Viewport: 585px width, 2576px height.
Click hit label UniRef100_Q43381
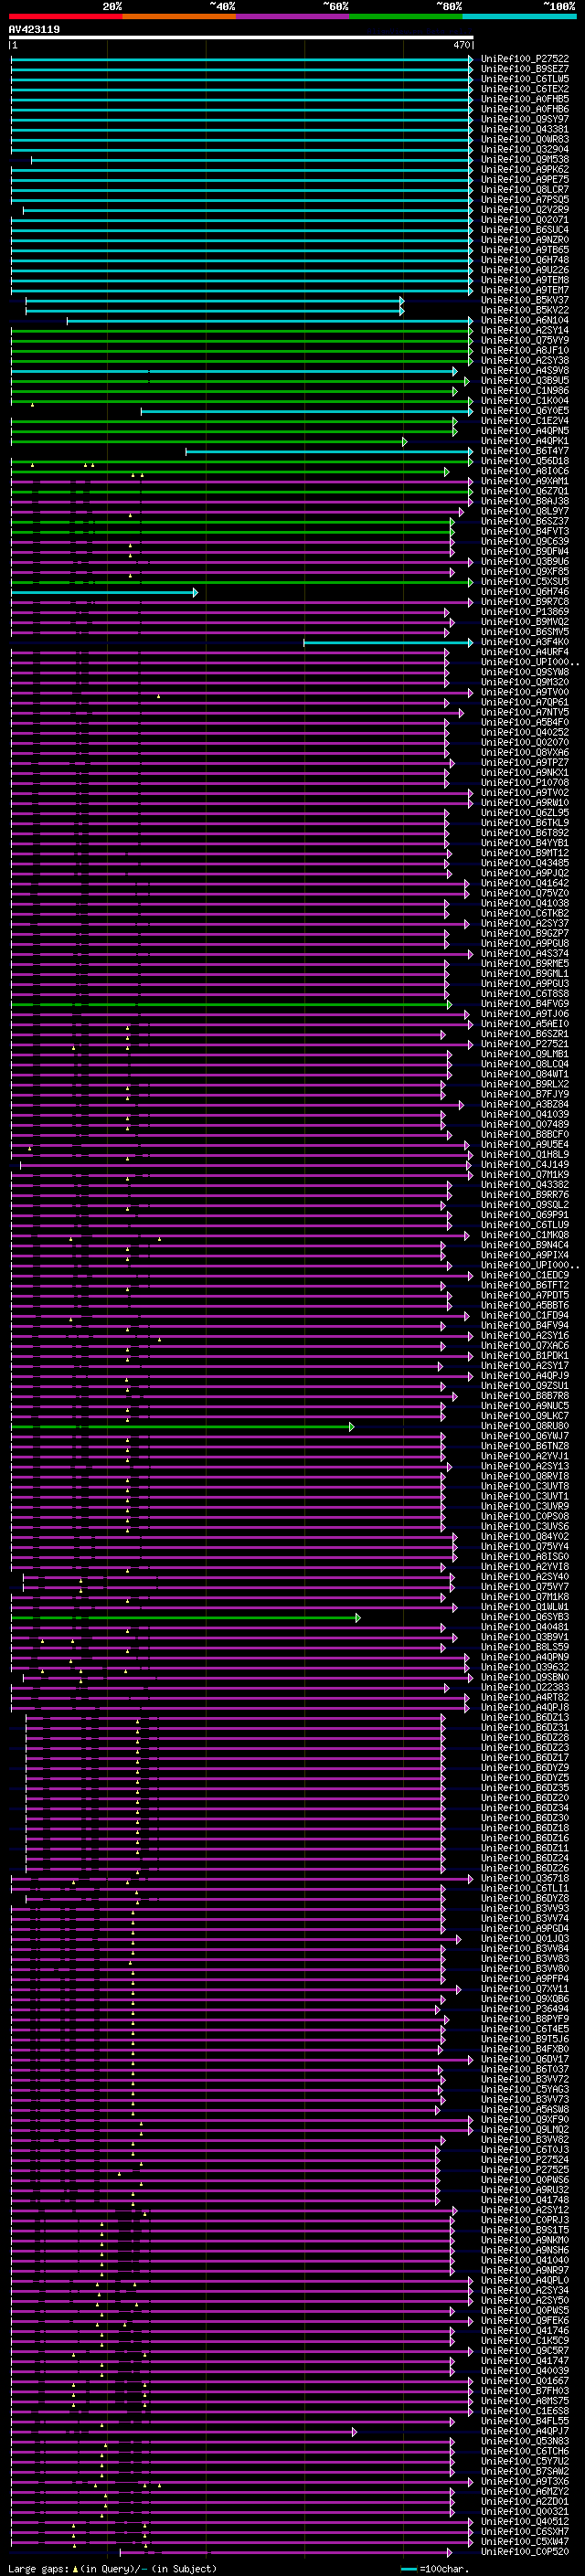[x=525, y=129]
